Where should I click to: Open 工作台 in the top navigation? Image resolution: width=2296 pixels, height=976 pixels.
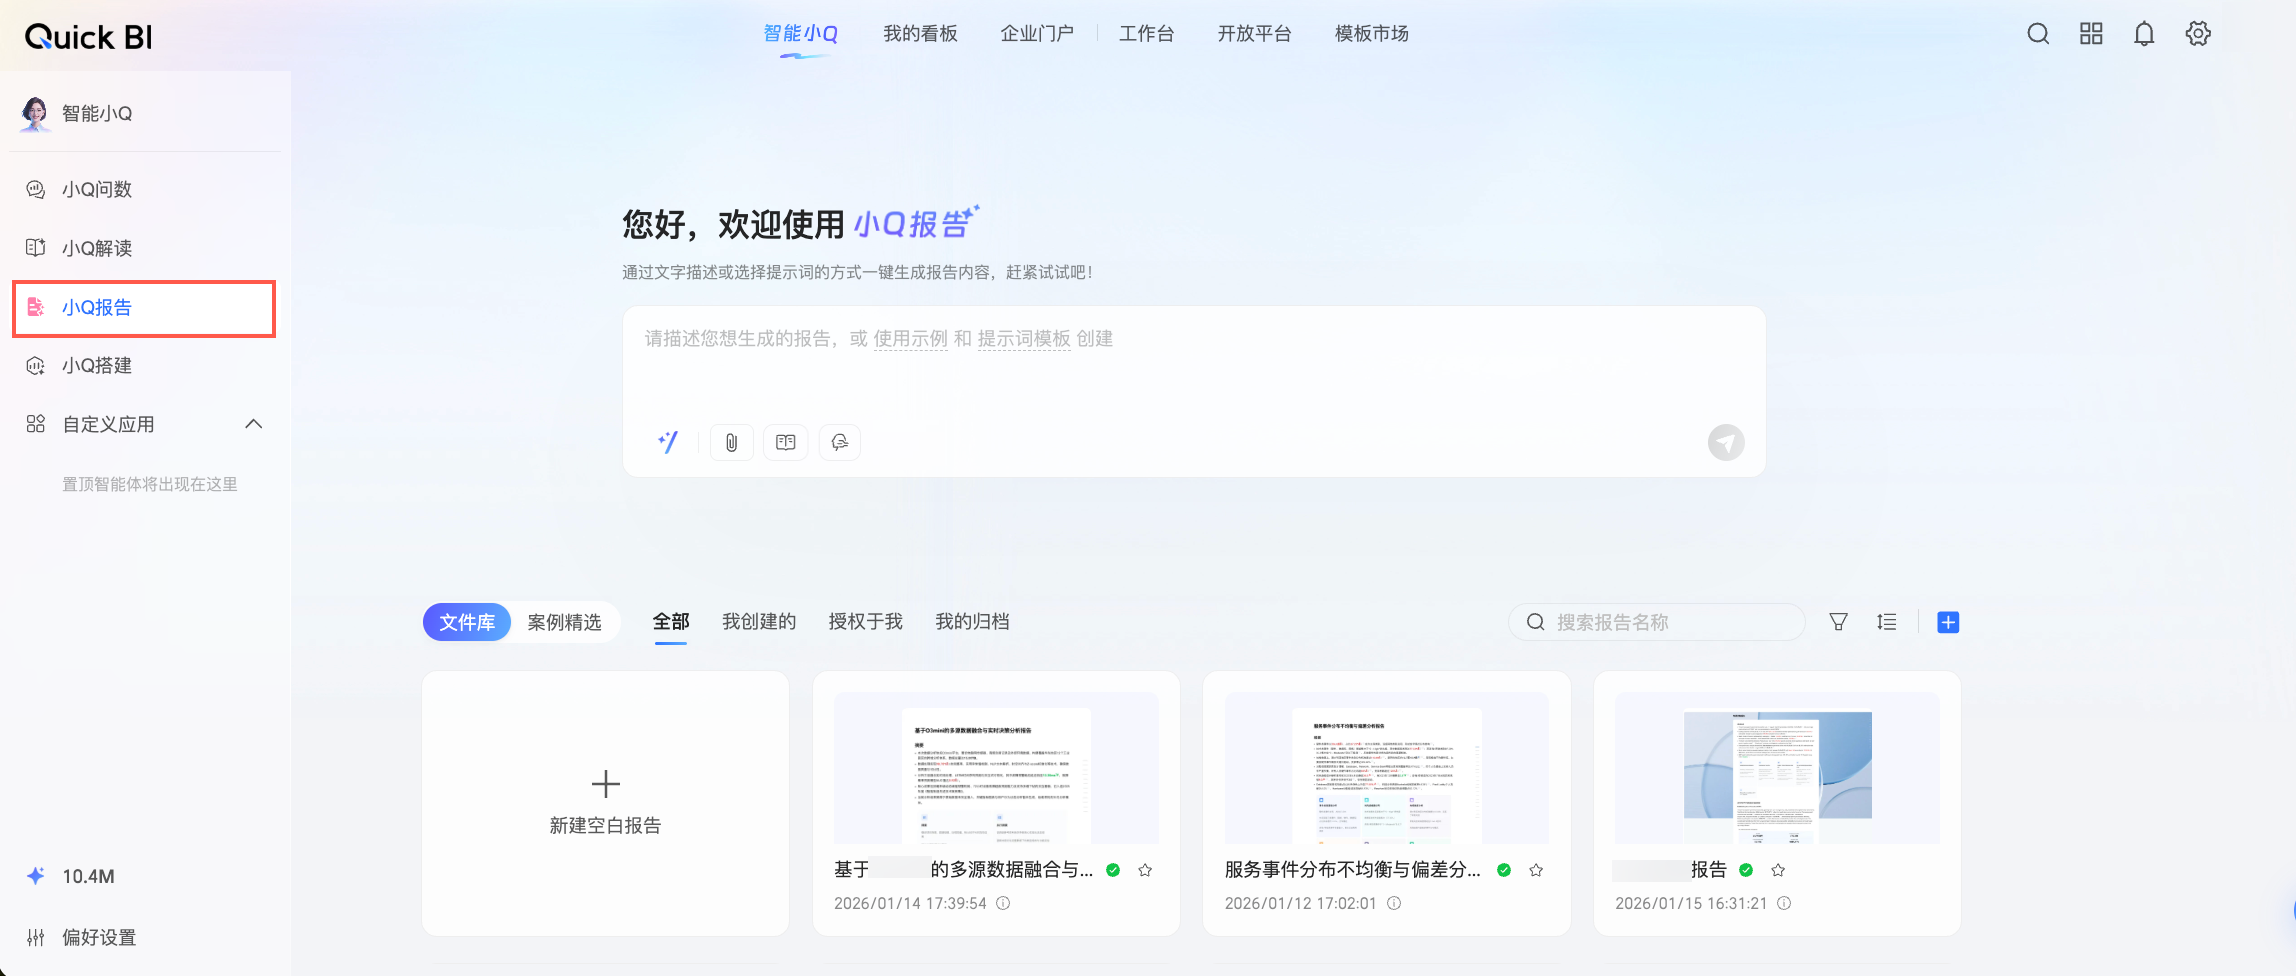(1147, 34)
